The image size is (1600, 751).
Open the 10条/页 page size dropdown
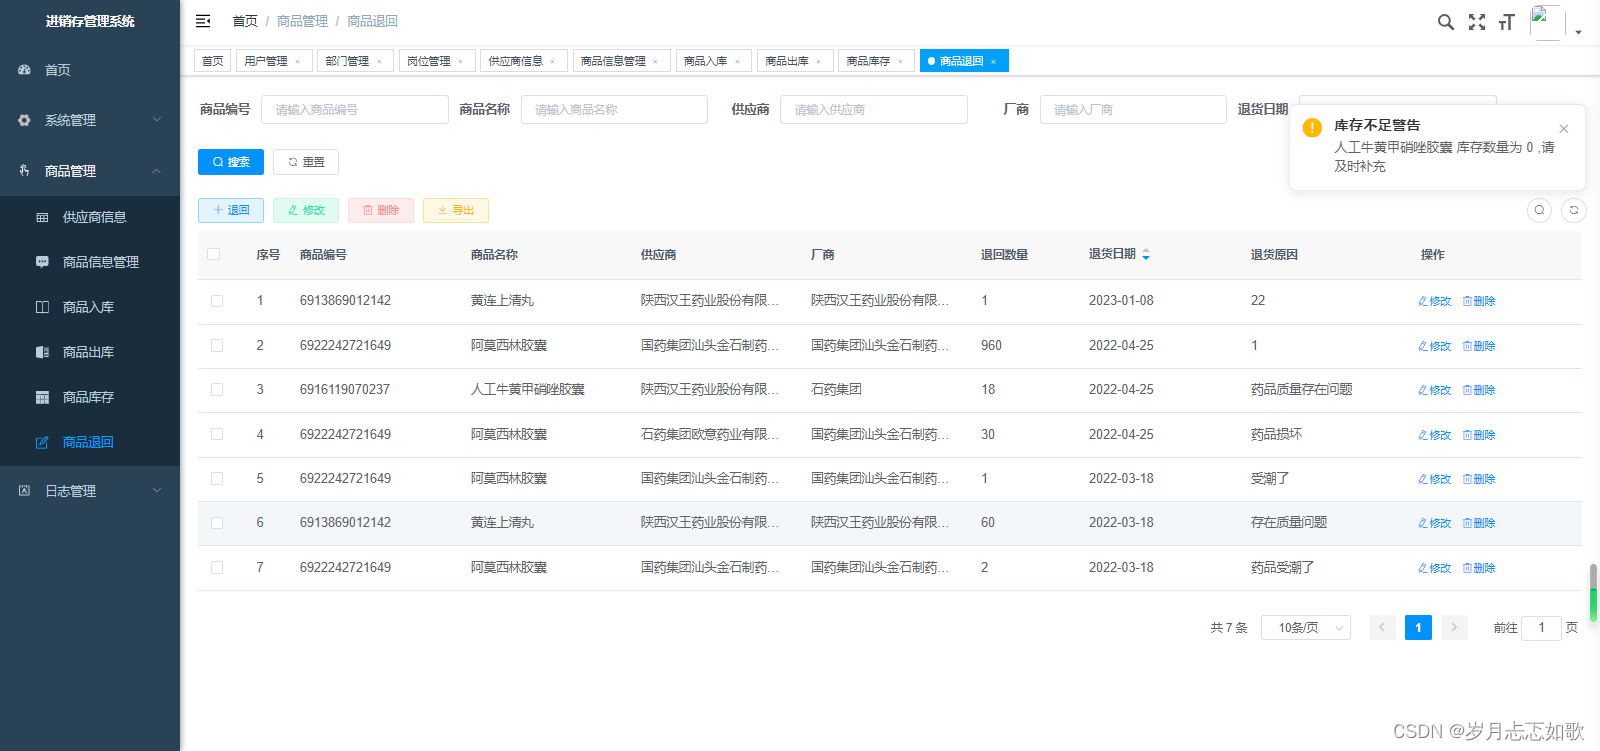[x=1306, y=628]
